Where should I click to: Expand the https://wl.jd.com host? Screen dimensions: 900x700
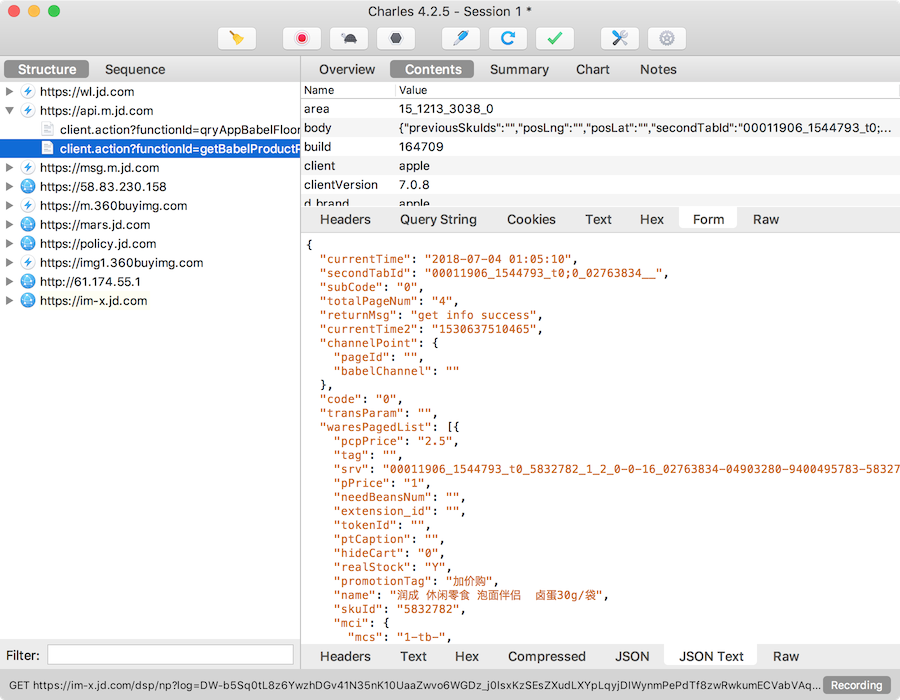[9, 91]
